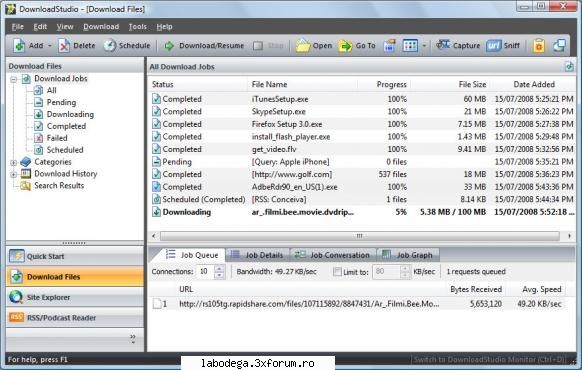Open the Tools menu
The width and height of the screenshot is (582, 370).
tap(137, 27)
